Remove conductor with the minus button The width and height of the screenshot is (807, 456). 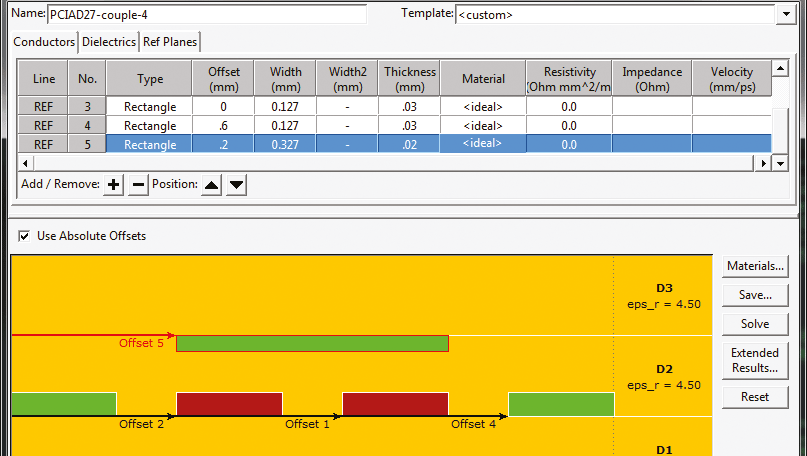point(138,185)
